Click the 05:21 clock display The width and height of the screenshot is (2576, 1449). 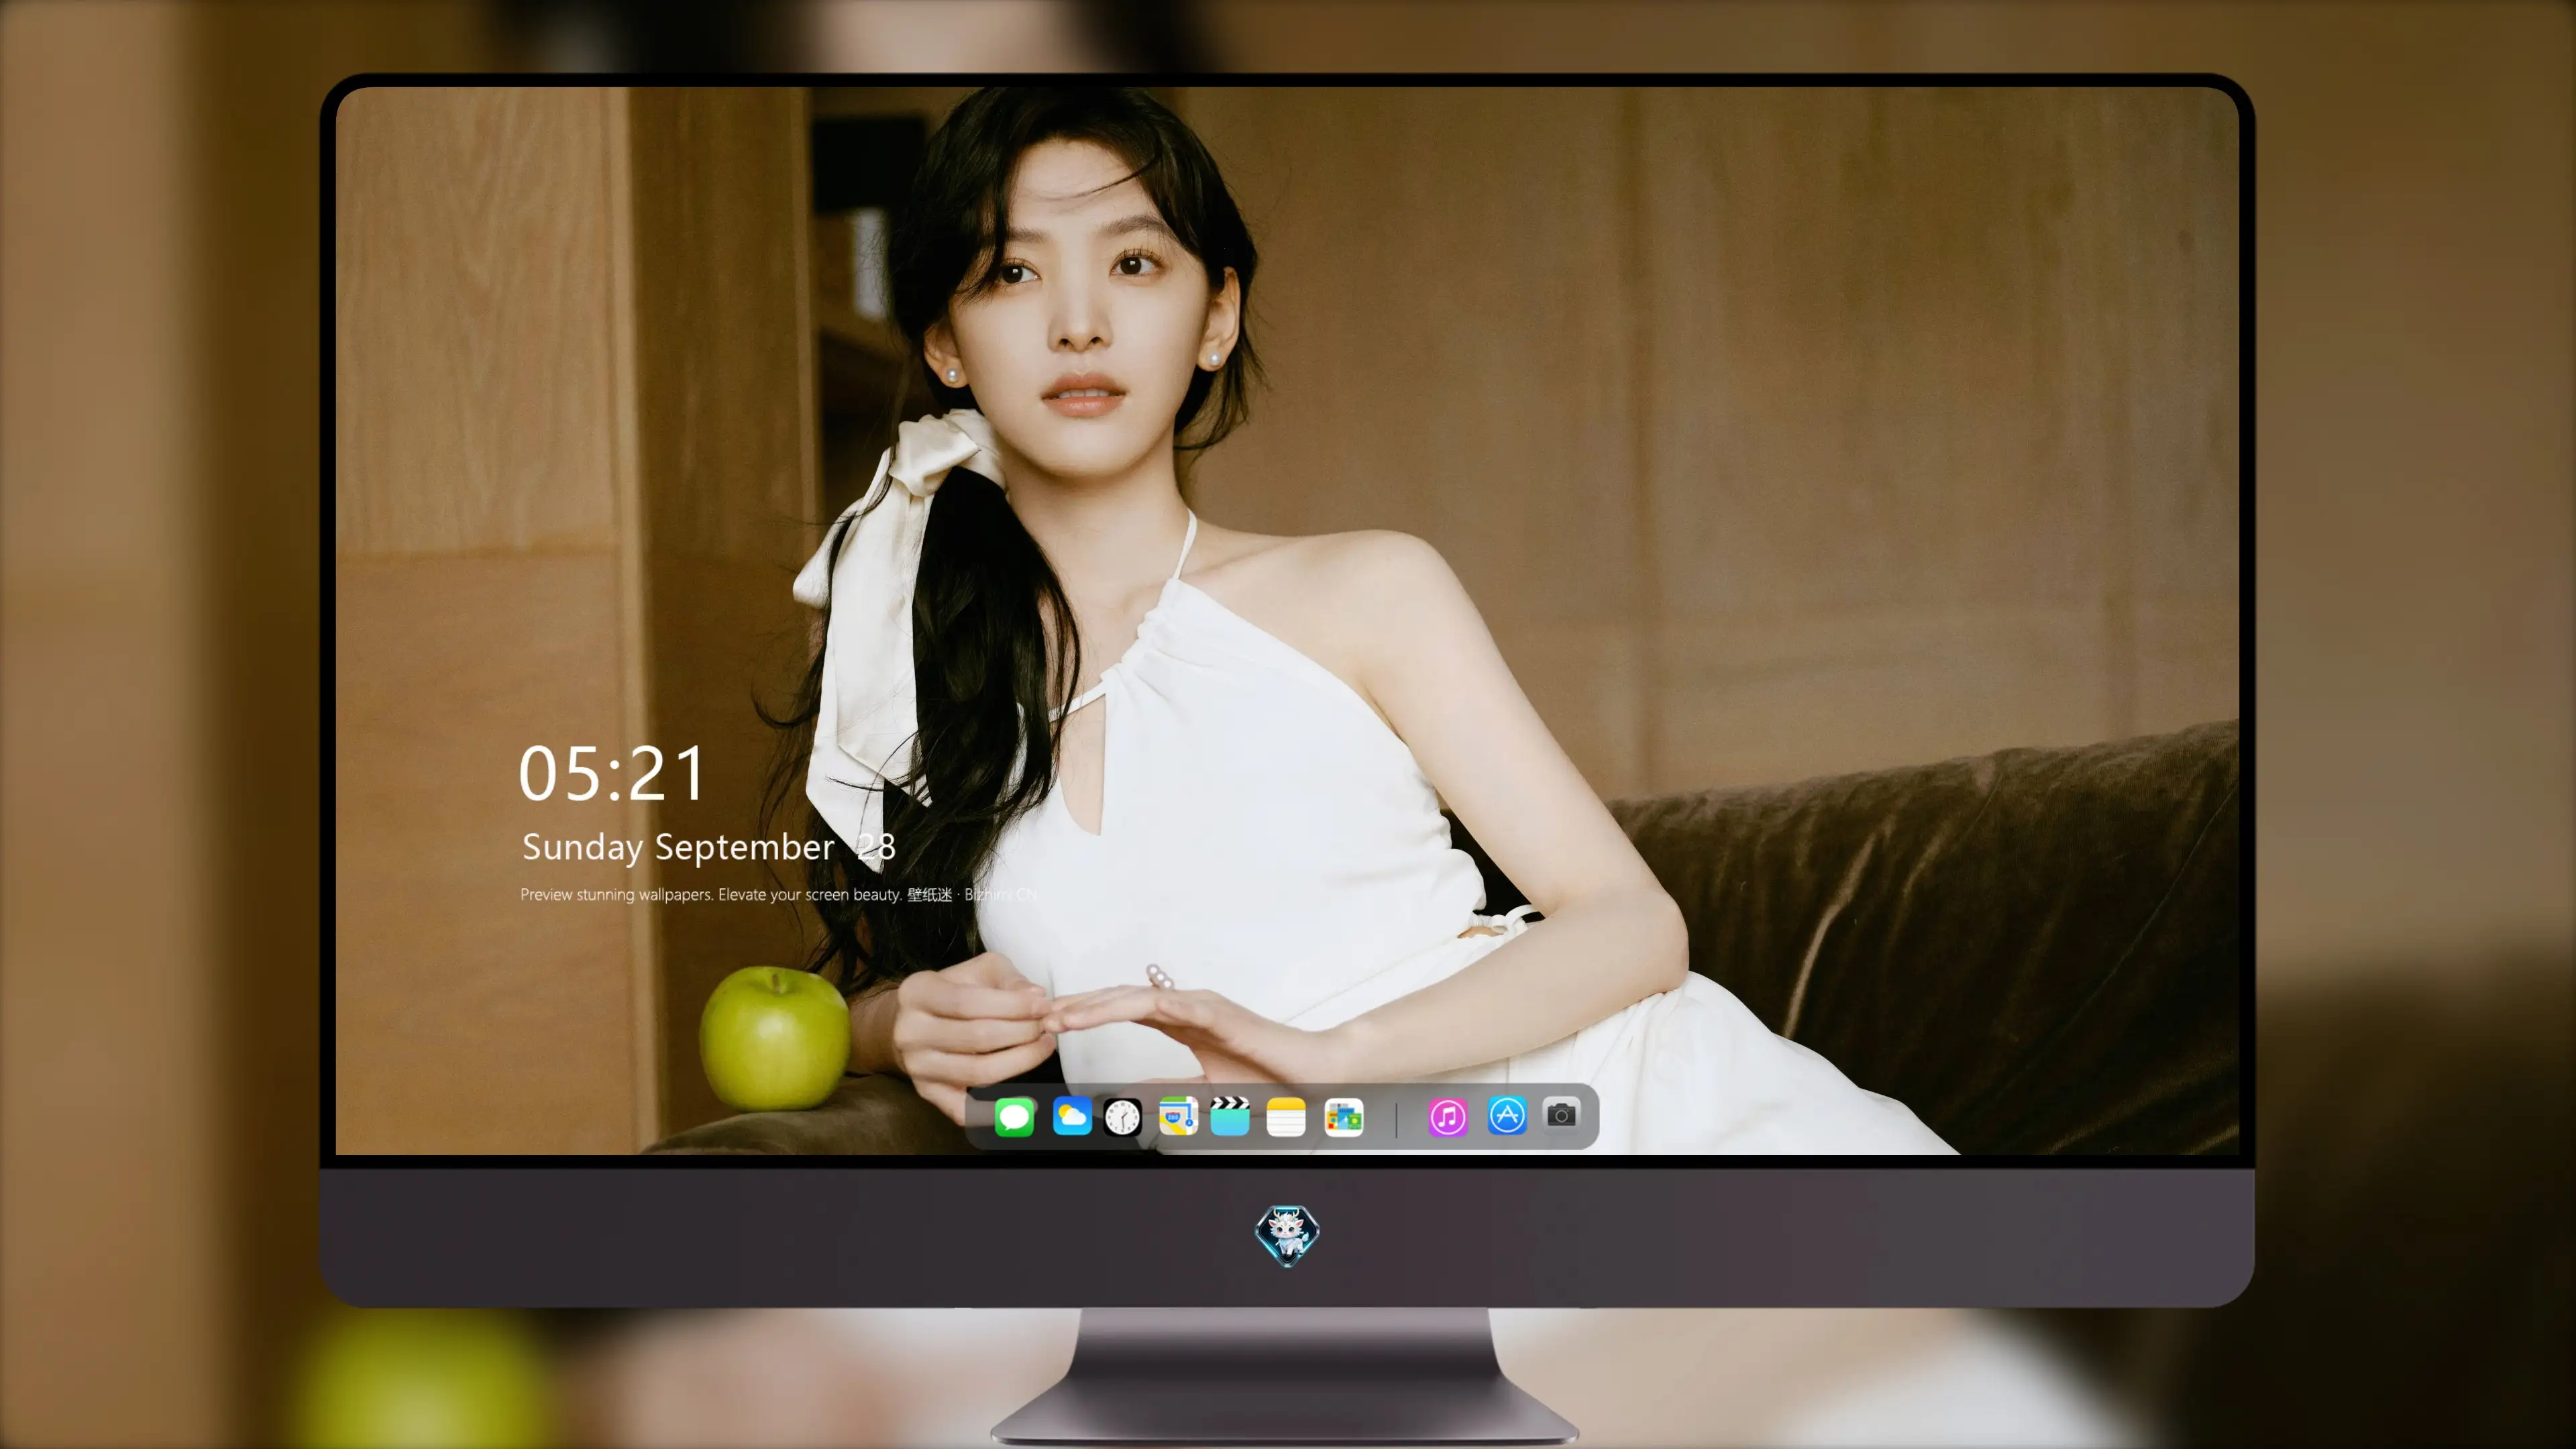pos(612,774)
